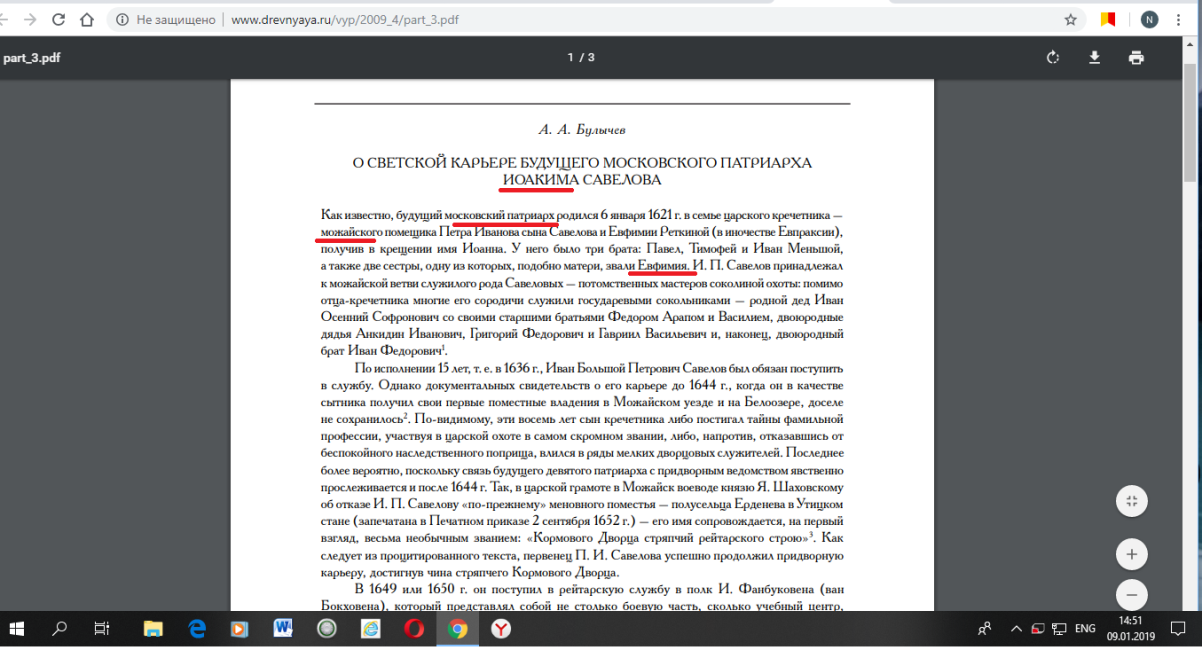Zoom in on the PDF
Screen dimensions: 1202x650
[1132, 554]
